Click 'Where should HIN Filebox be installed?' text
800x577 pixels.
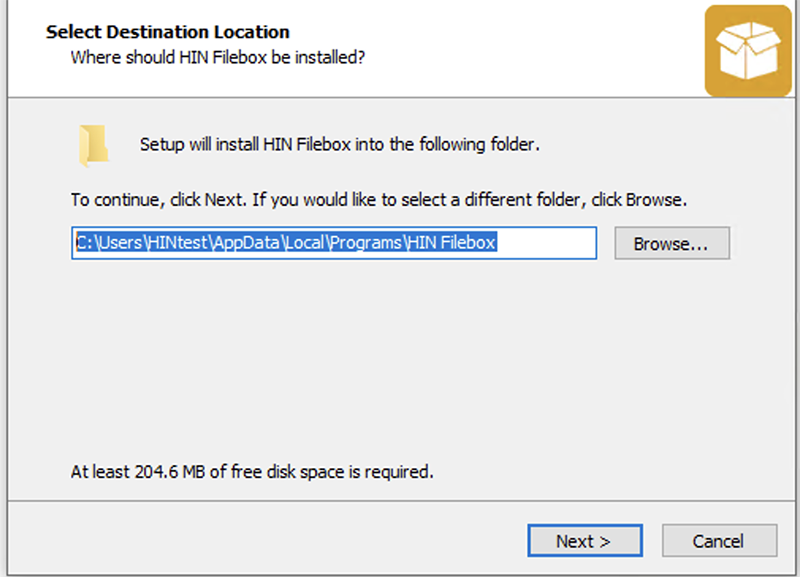218,57
